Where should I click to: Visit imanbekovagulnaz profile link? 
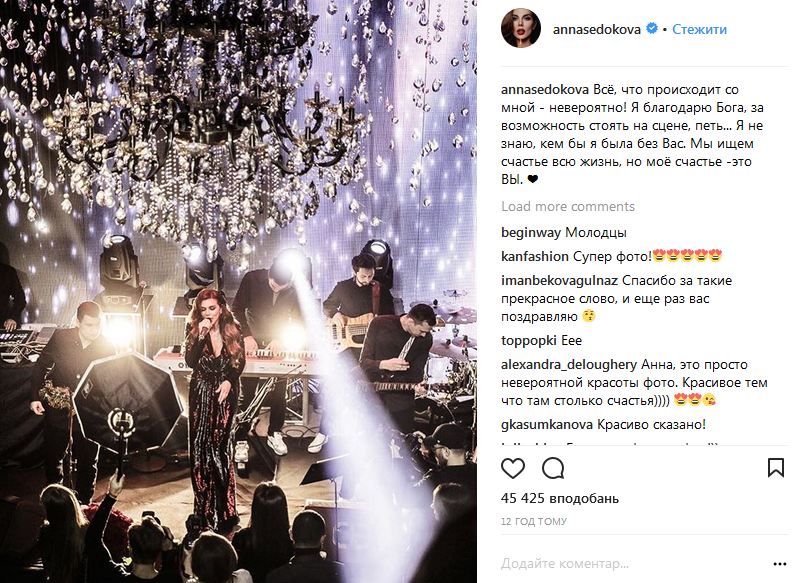pos(559,281)
